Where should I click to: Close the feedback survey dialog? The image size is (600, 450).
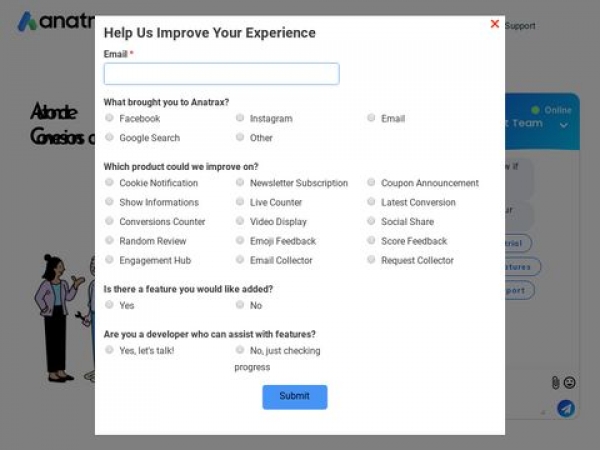pos(494,24)
